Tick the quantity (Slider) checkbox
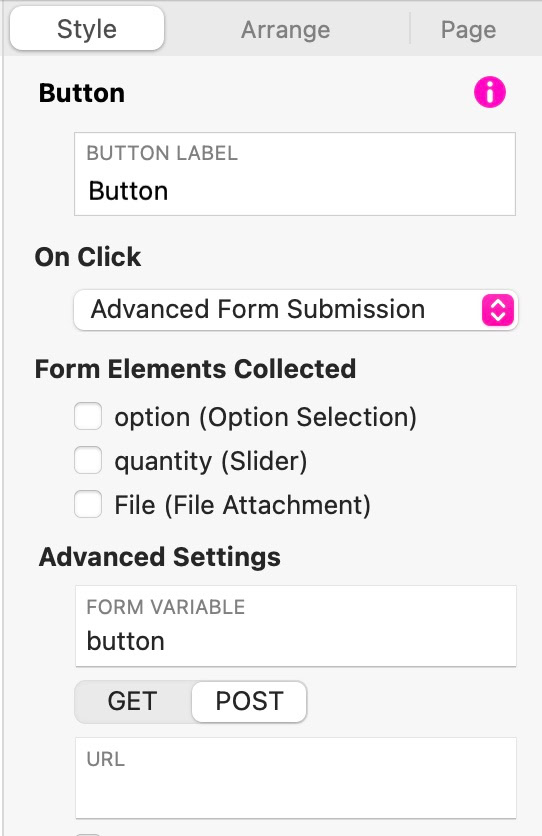The width and height of the screenshot is (542, 836). (88, 460)
